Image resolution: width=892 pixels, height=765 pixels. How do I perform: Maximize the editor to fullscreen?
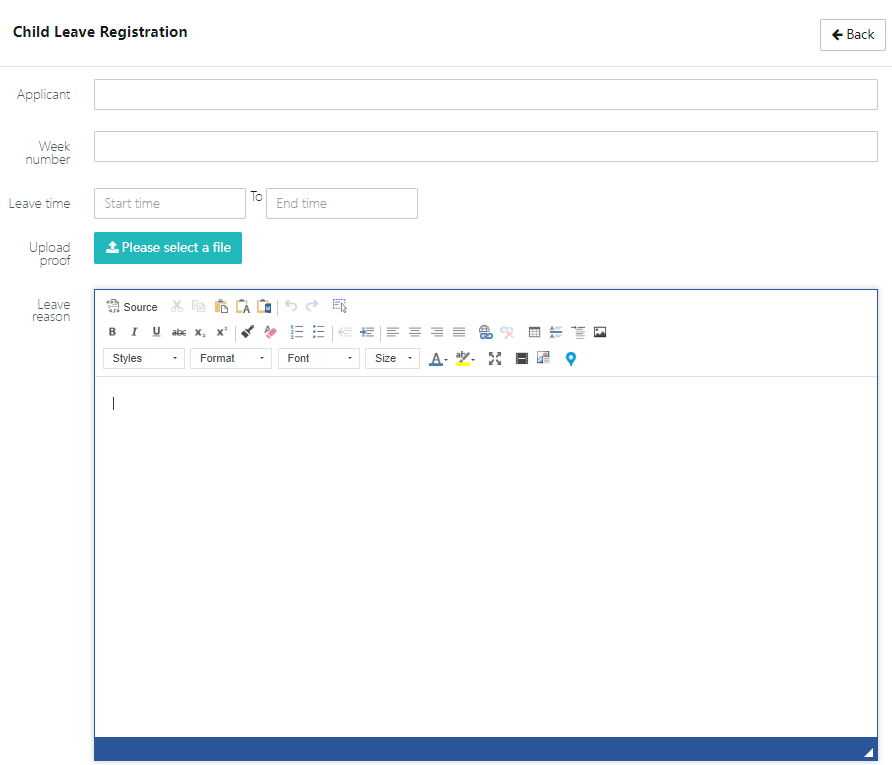coord(495,358)
